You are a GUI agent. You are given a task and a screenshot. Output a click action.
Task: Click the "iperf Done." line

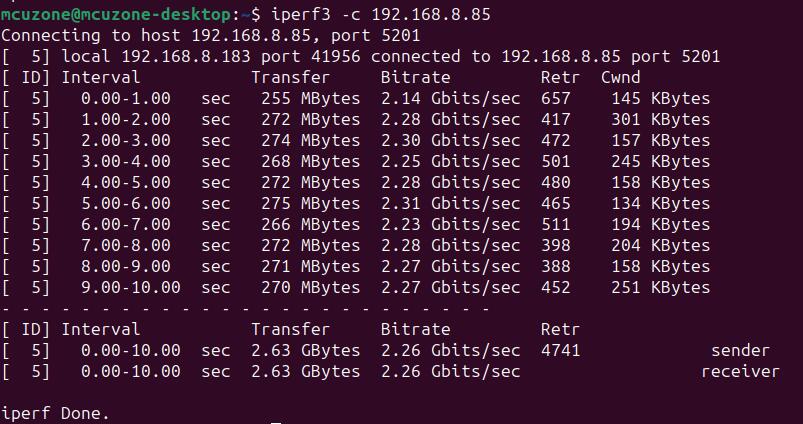click(x=55, y=413)
